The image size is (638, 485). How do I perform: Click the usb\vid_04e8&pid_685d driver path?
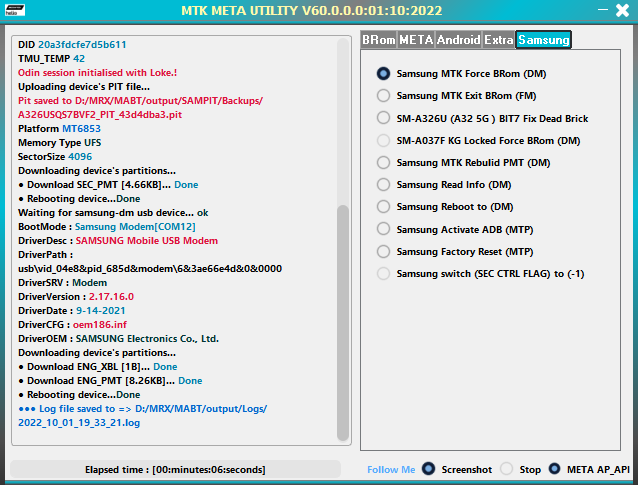(x=150, y=269)
